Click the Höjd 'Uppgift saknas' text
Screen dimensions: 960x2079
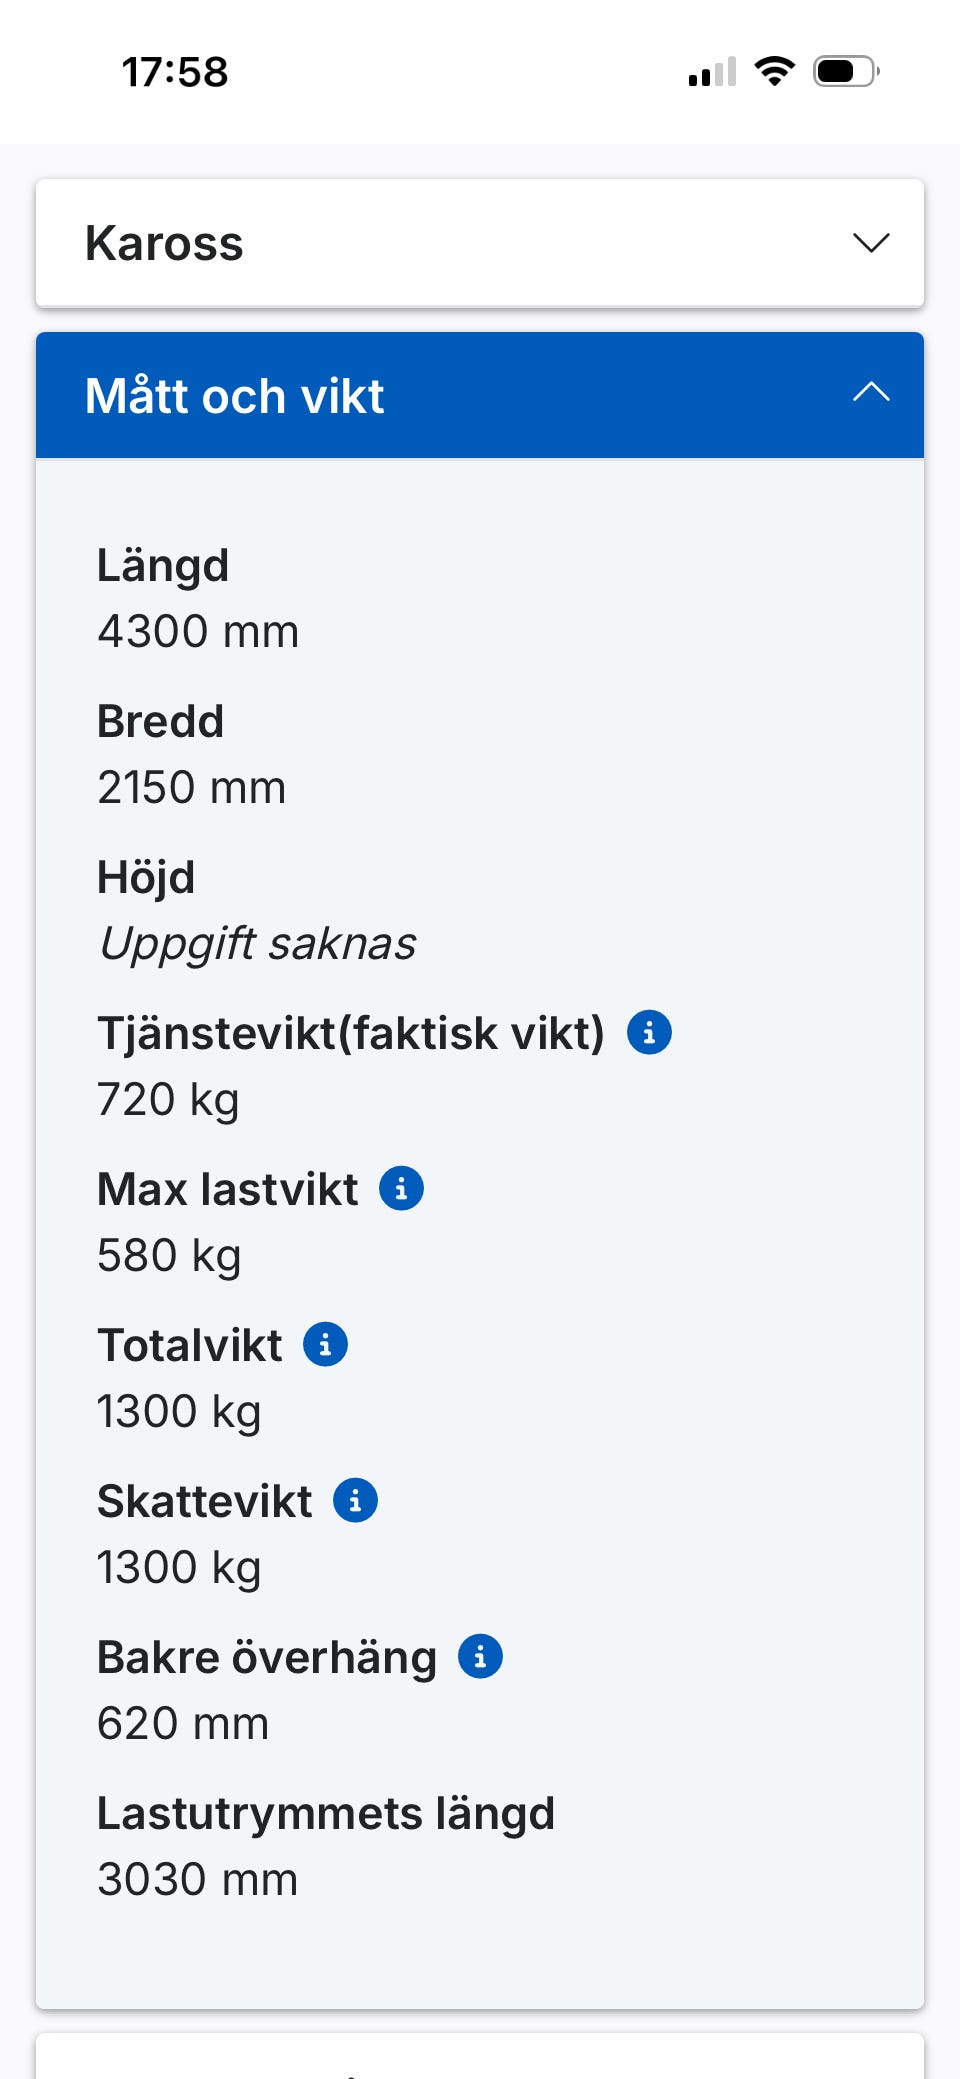pos(257,944)
